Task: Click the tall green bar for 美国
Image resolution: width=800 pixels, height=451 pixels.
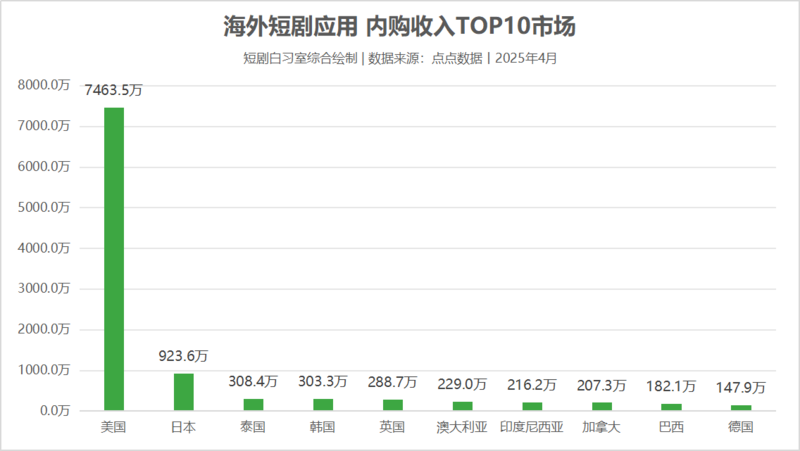Action: pyautogui.click(x=114, y=258)
